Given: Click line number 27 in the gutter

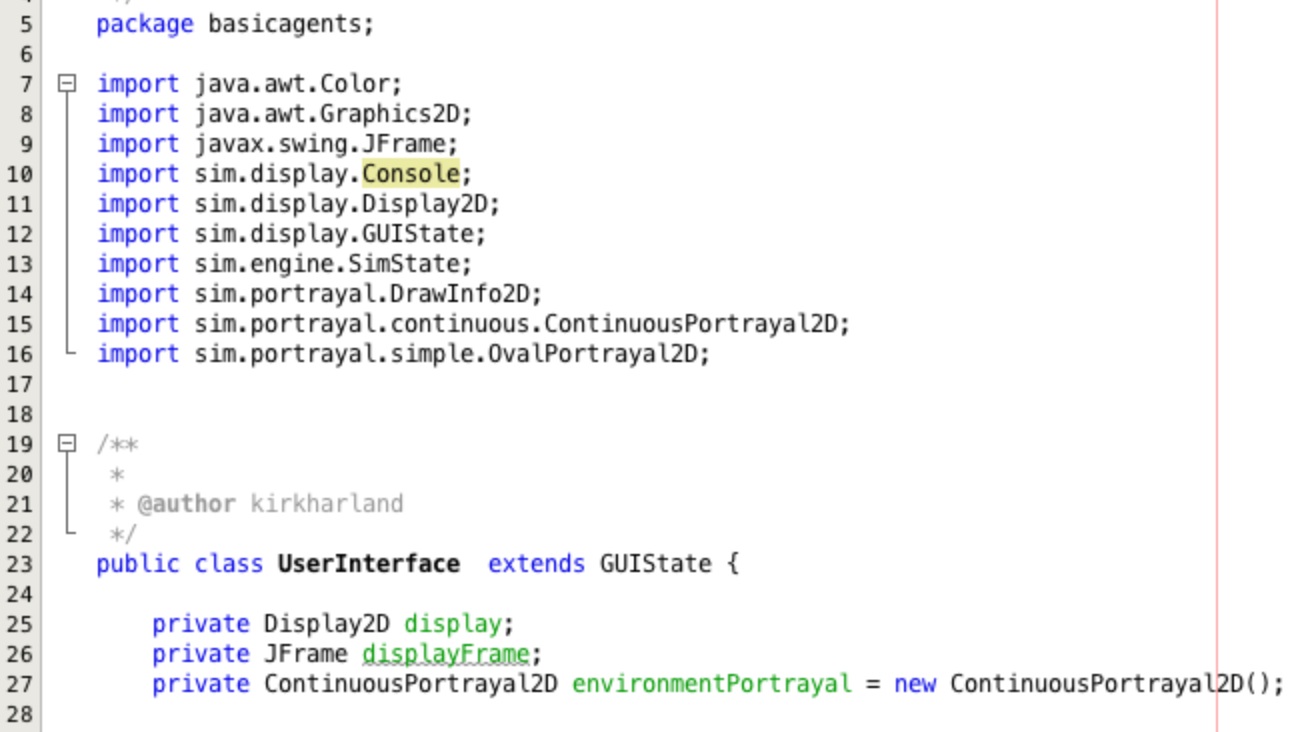Looking at the screenshot, I should pyautogui.click(x=19, y=684).
